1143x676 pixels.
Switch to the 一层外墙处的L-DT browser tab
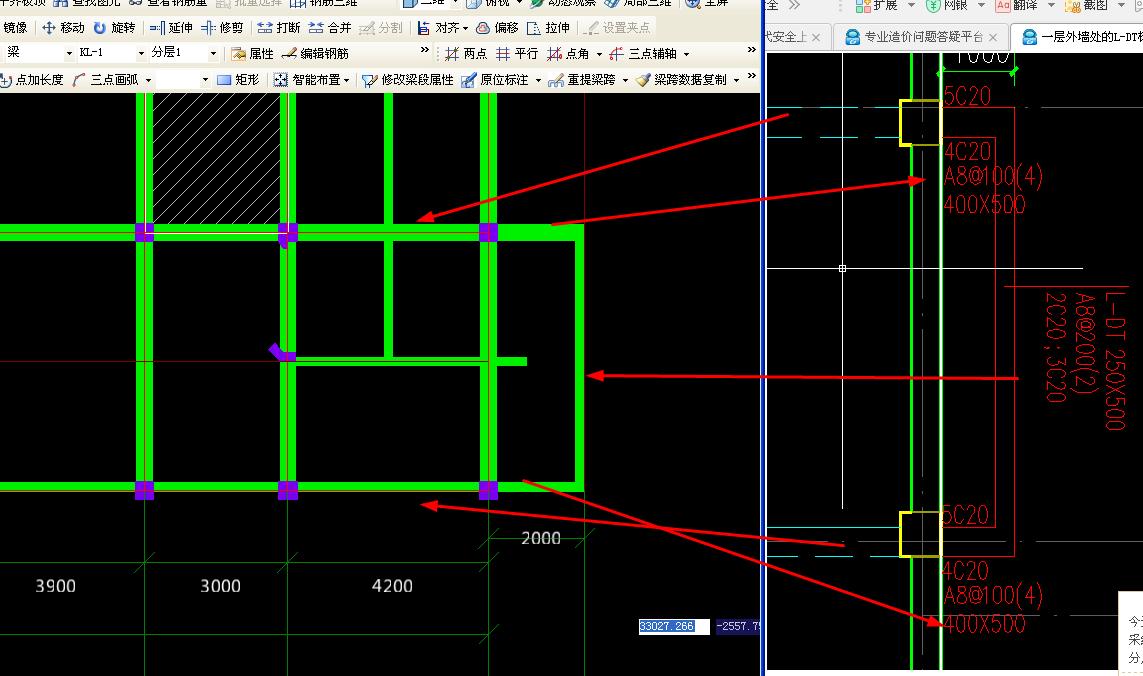tap(1079, 36)
